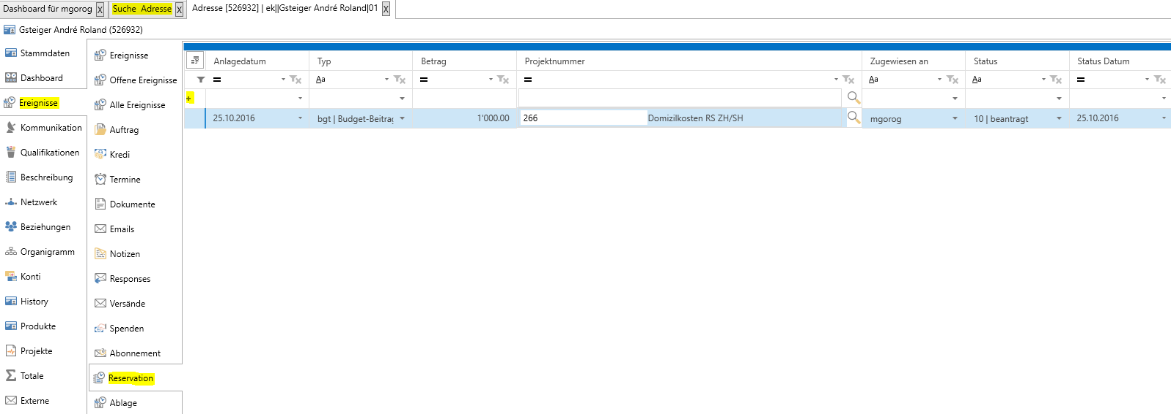Image resolution: width=1171 pixels, height=414 pixels.
Task: Open the grid column chooser icon
Action: click(195, 61)
